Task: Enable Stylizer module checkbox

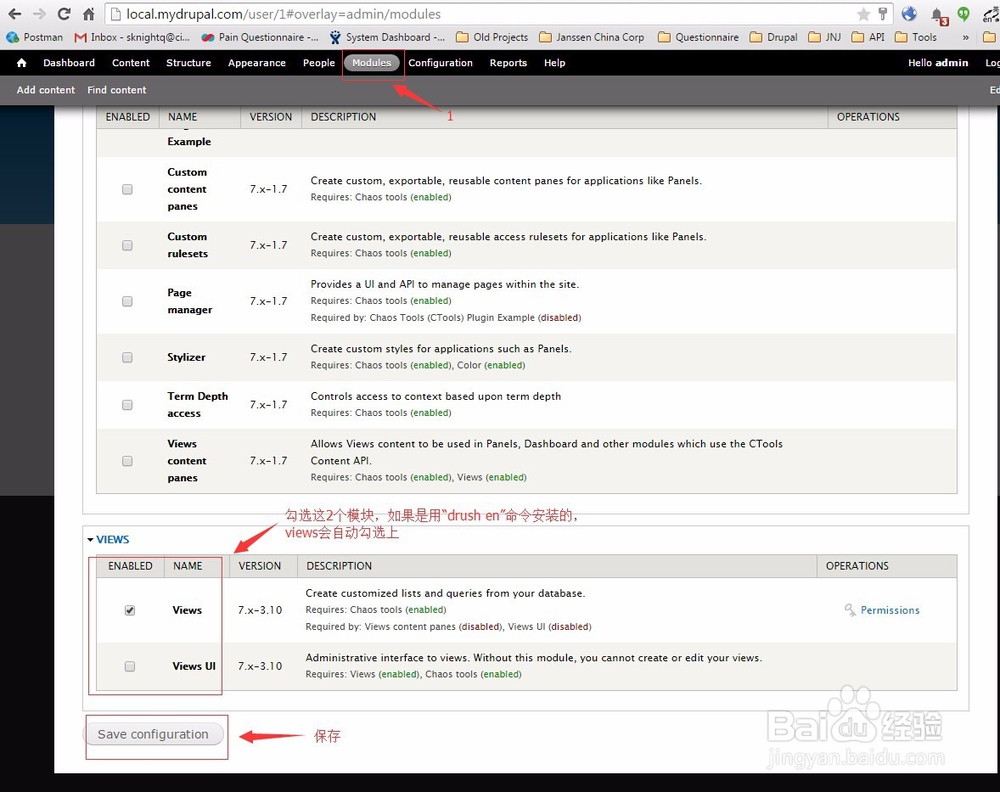Action: tap(128, 357)
